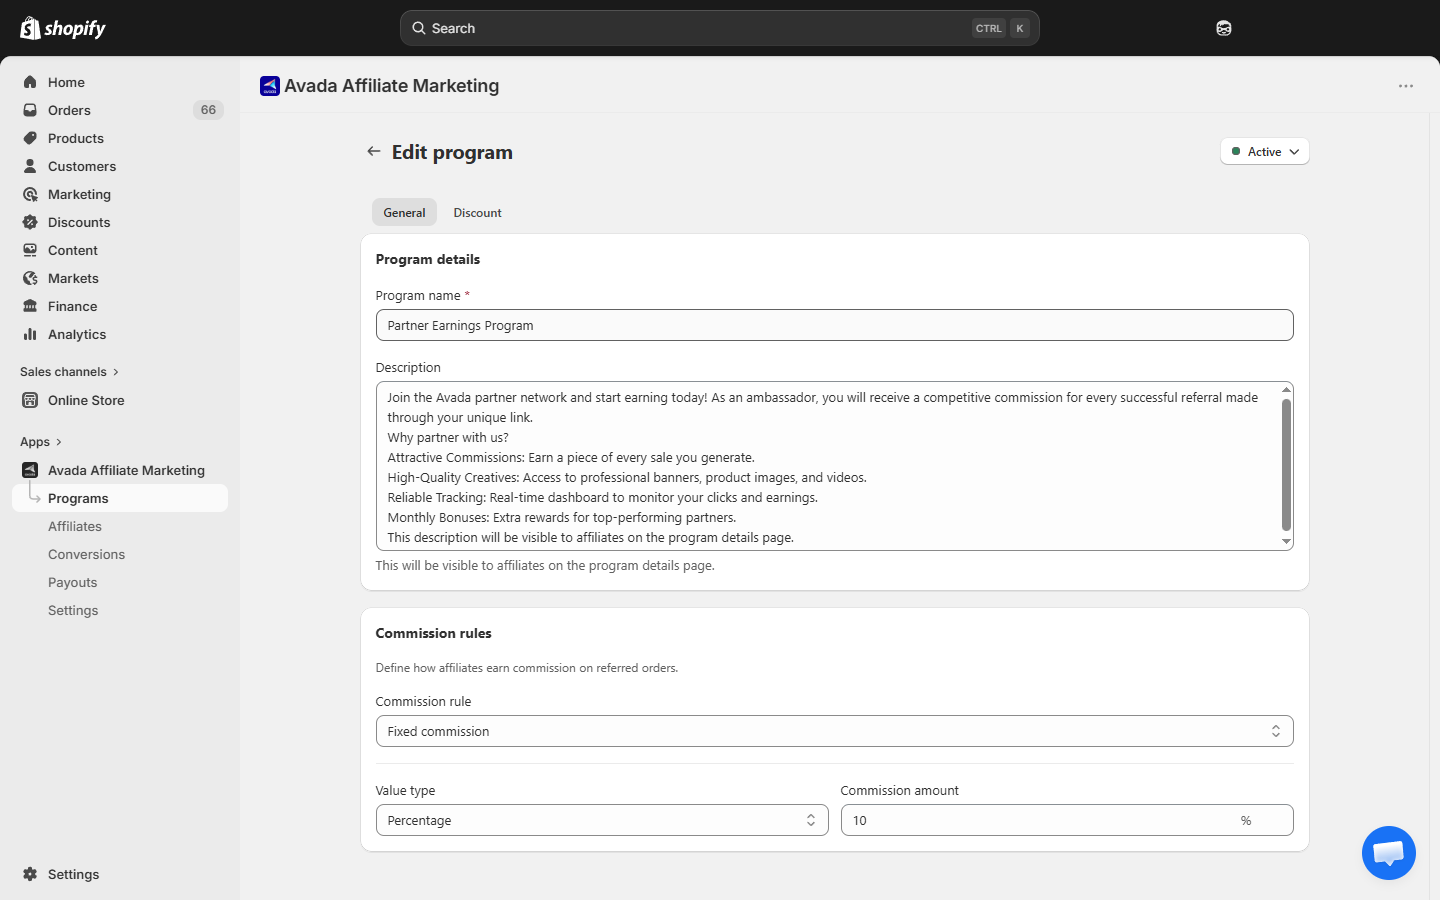The image size is (1440, 900).
Task: Open the account avatar in top bar
Action: point(1224,28)
